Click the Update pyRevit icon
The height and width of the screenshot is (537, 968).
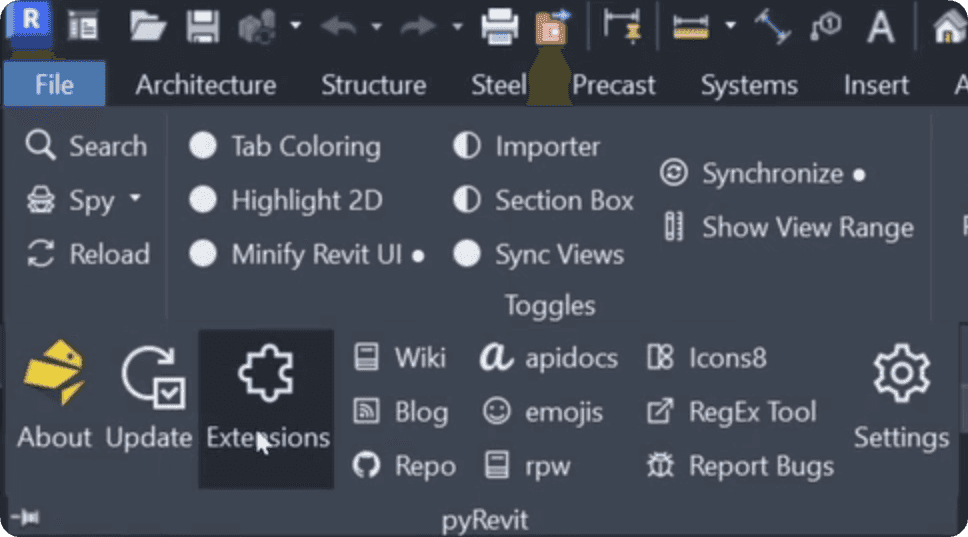point(149,395)
